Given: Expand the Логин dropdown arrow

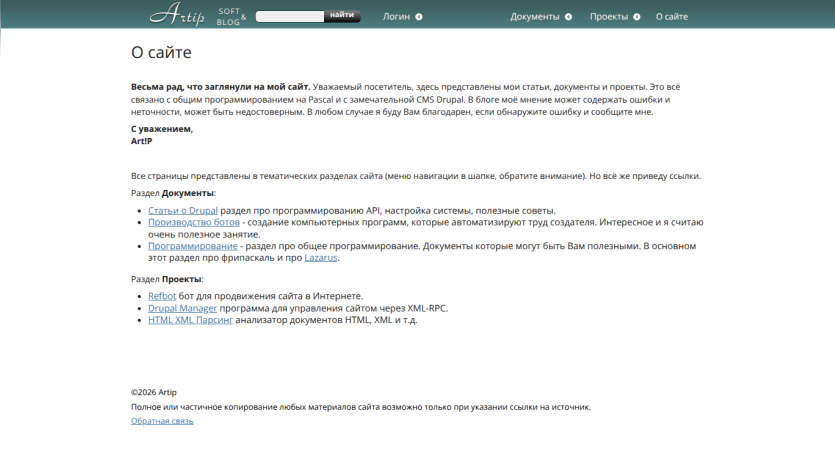Looking at the screenshot, I should [419, 17].
